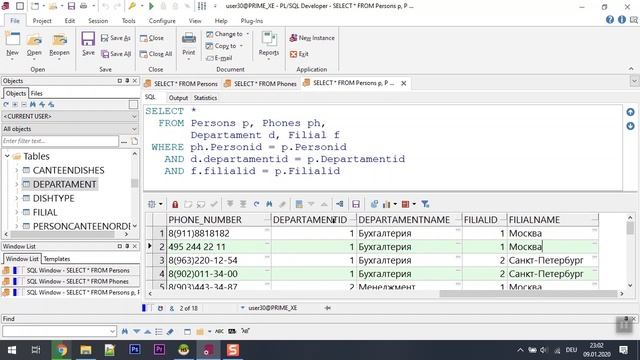640x360 pixels.
Task: Click the vertical scrollbar of the result grid
Action: tap(630, 251)
